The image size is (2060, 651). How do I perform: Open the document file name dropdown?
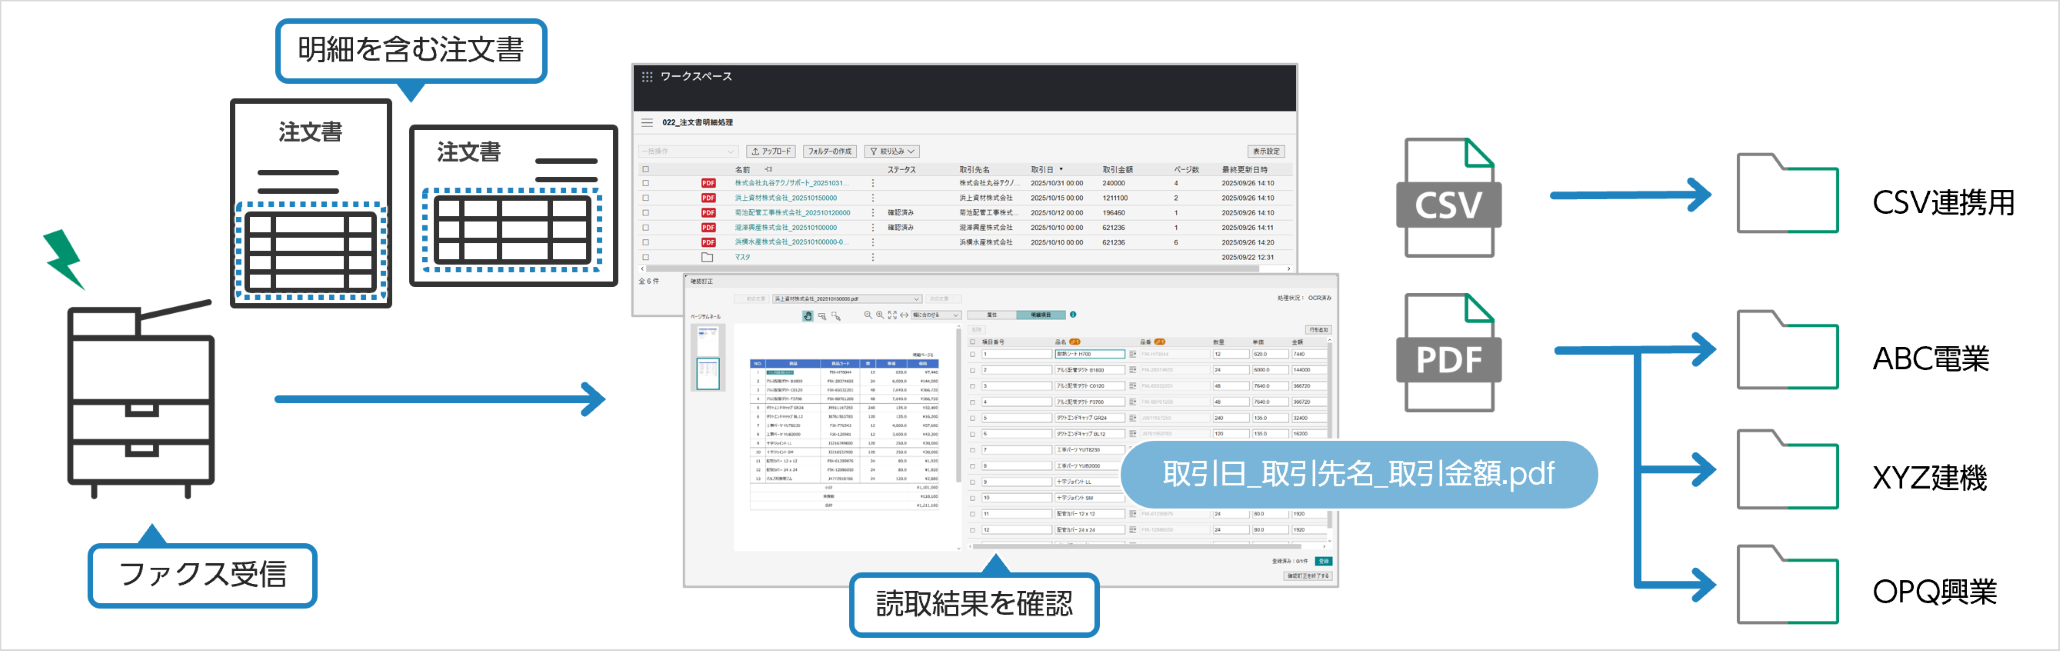(846, 299)
